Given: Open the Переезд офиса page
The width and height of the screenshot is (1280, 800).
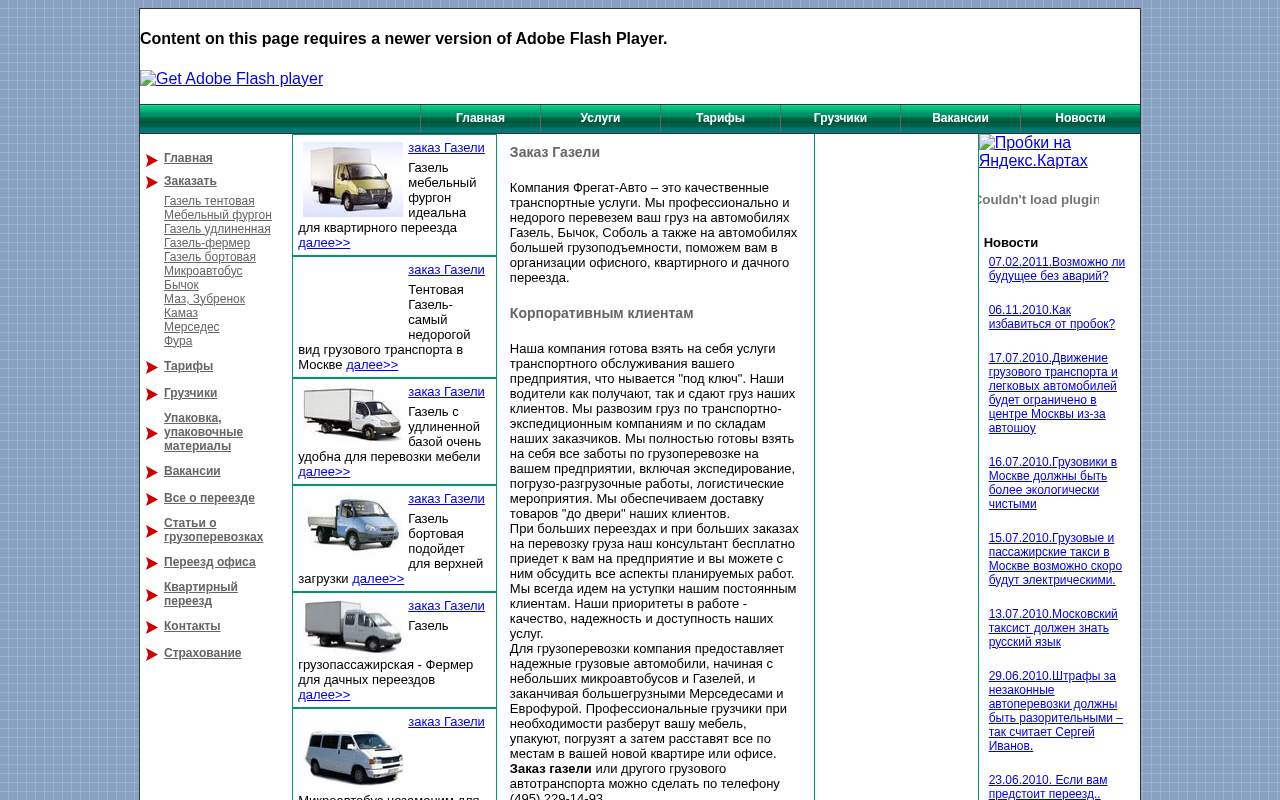Looking at the screenshot, I should tap(210, 562).
